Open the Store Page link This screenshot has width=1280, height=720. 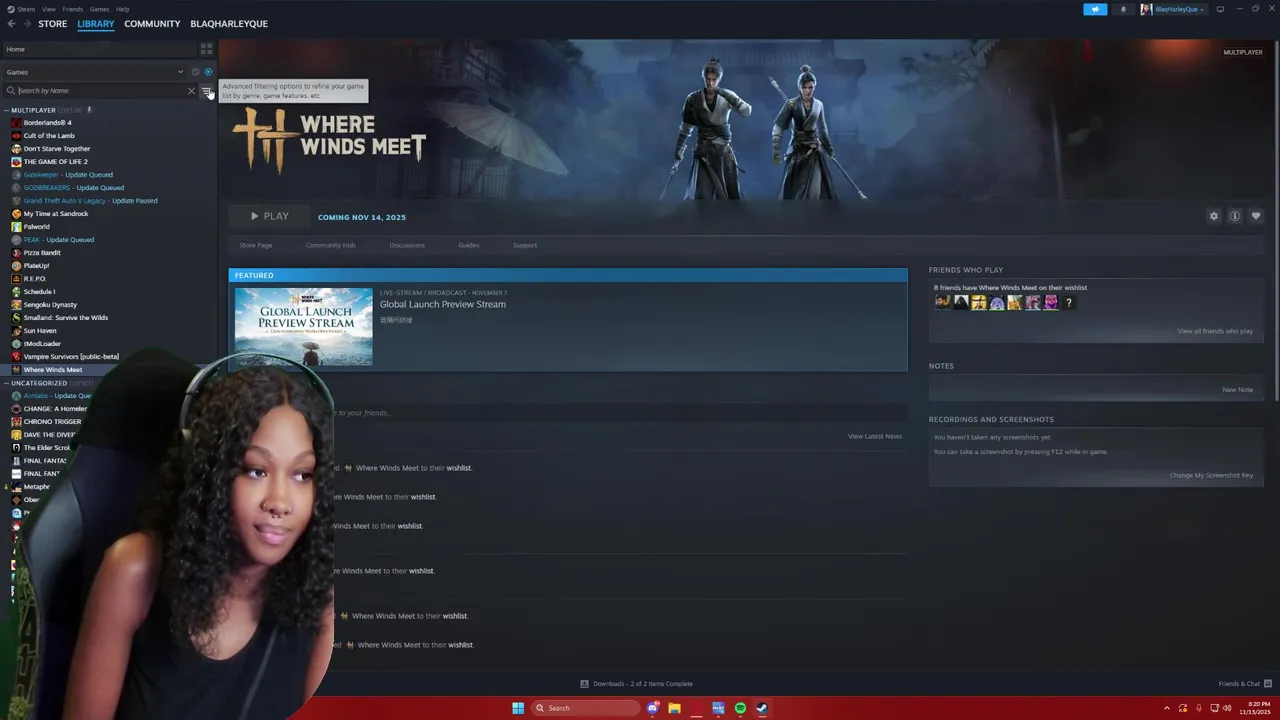coord(256,245)
